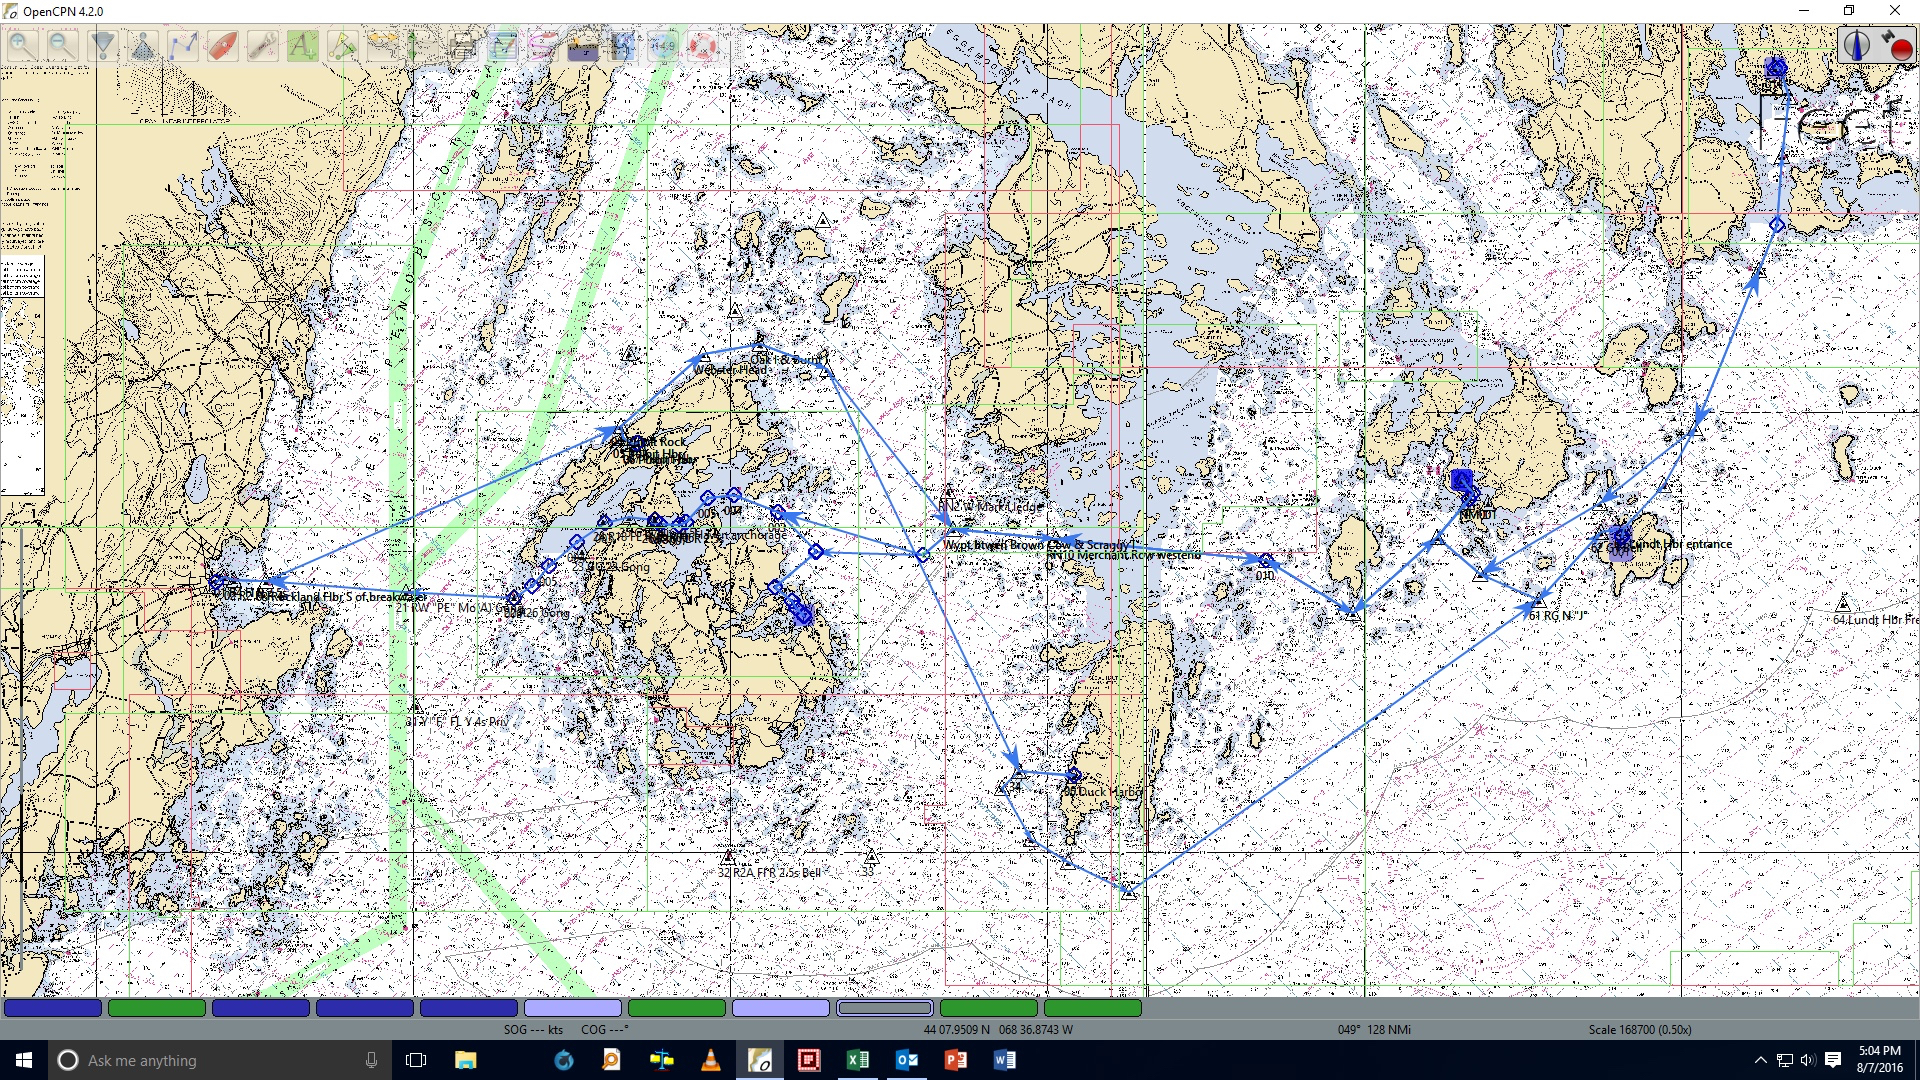Open the wrench Options settings
The height and width of the screenshot is (1080, 1920).
[262, 46]
